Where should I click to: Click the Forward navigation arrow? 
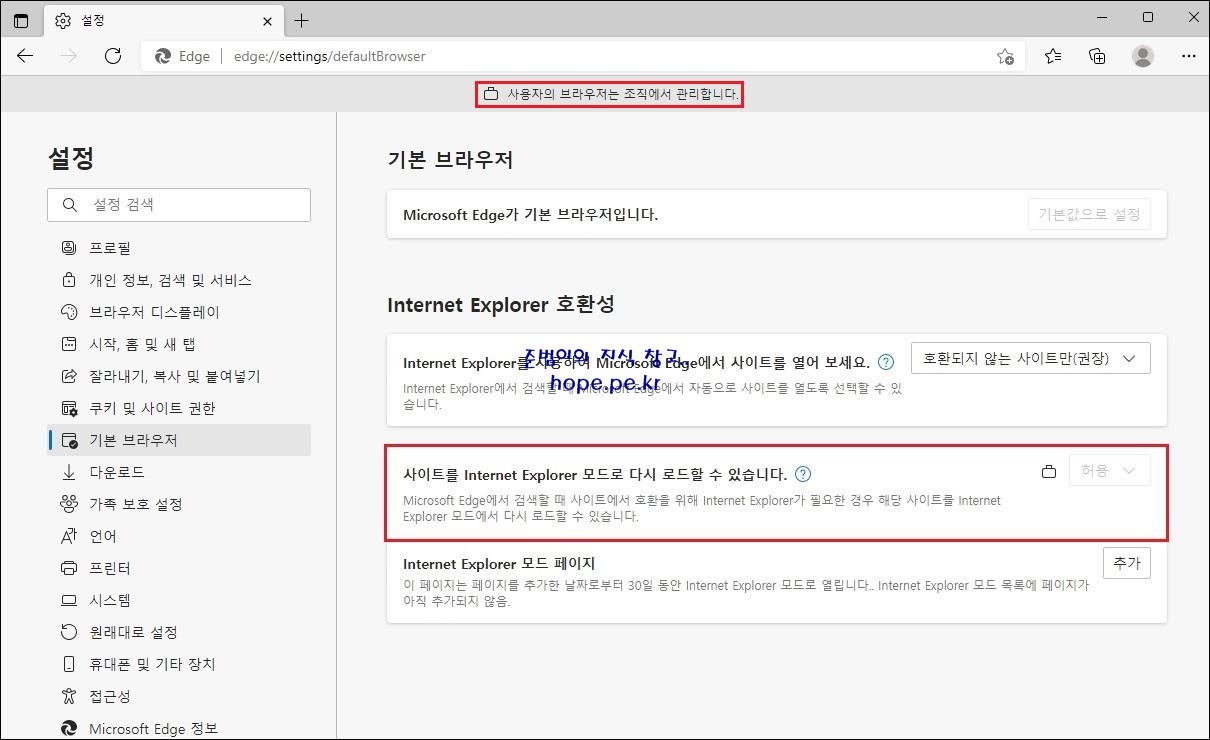69,56
